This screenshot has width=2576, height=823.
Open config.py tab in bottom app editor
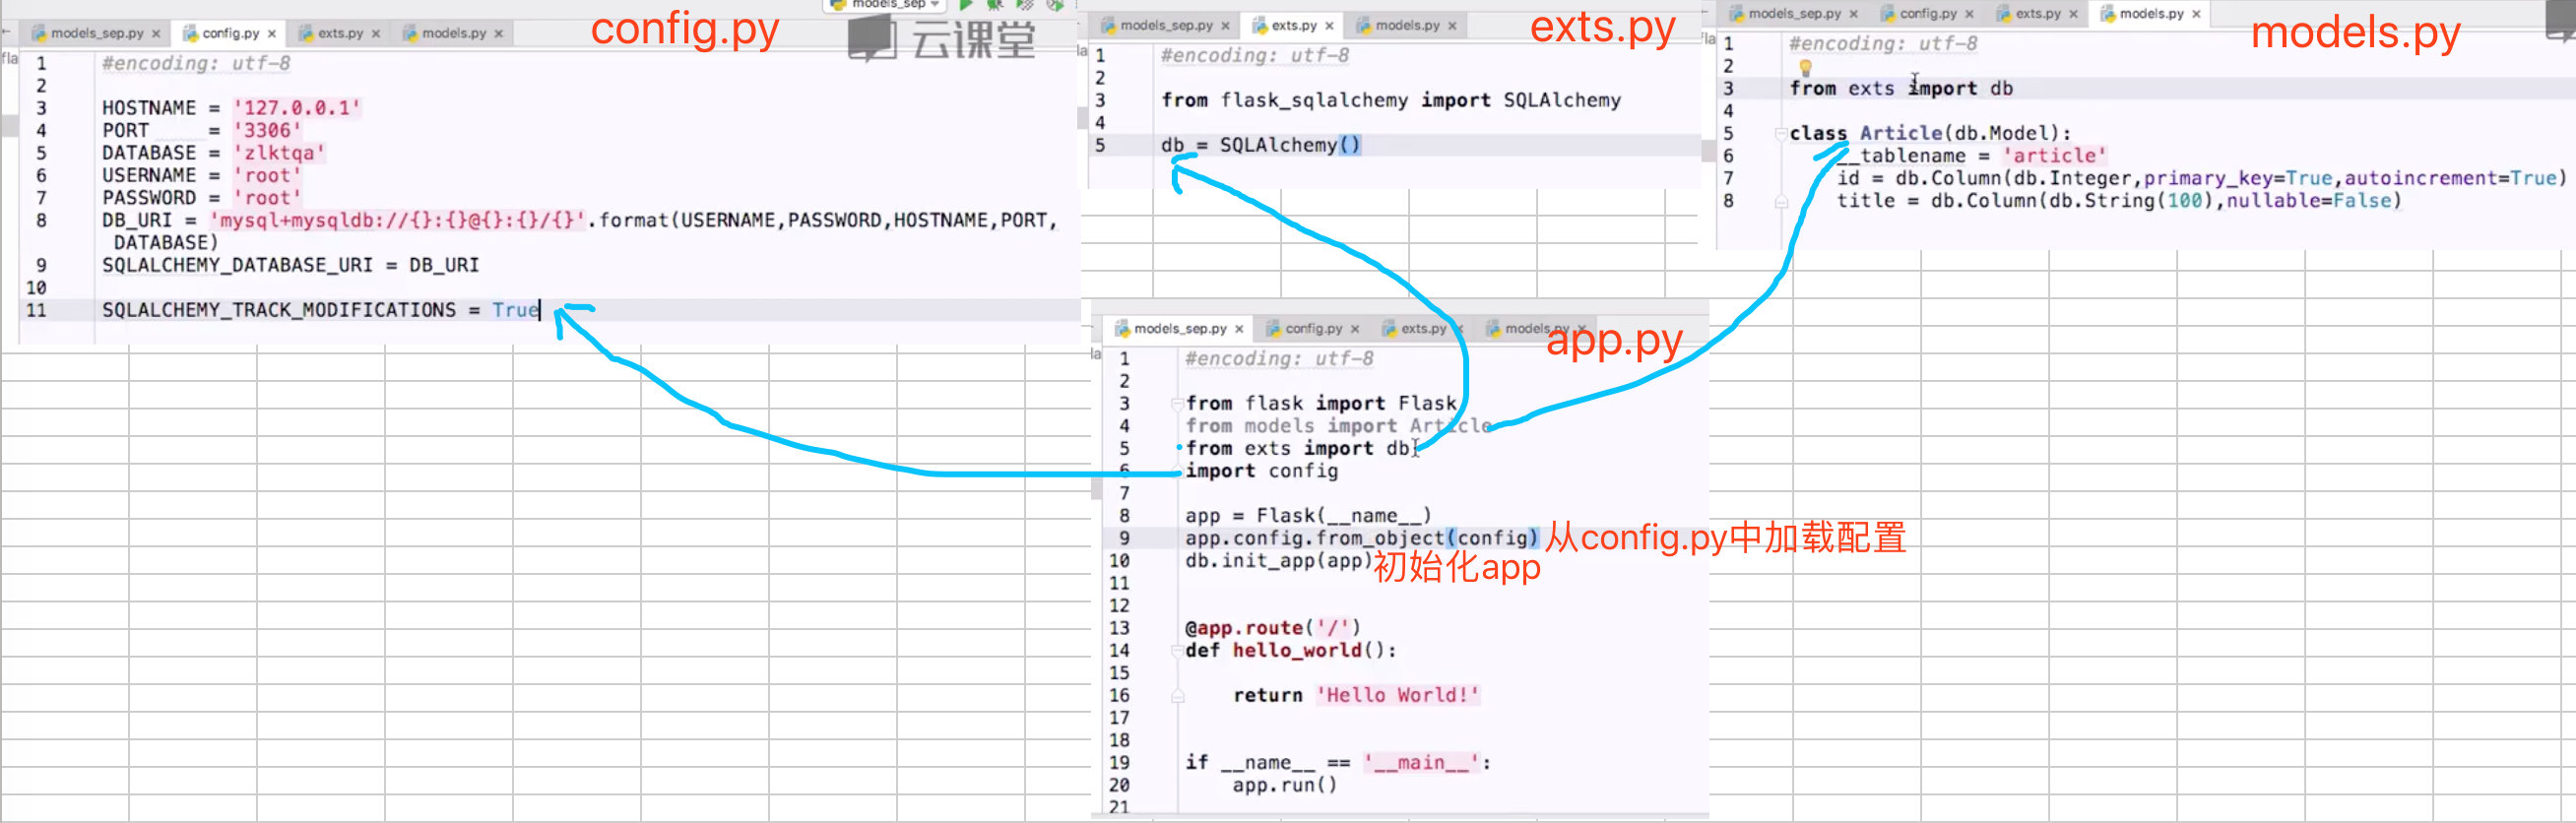1314,329
